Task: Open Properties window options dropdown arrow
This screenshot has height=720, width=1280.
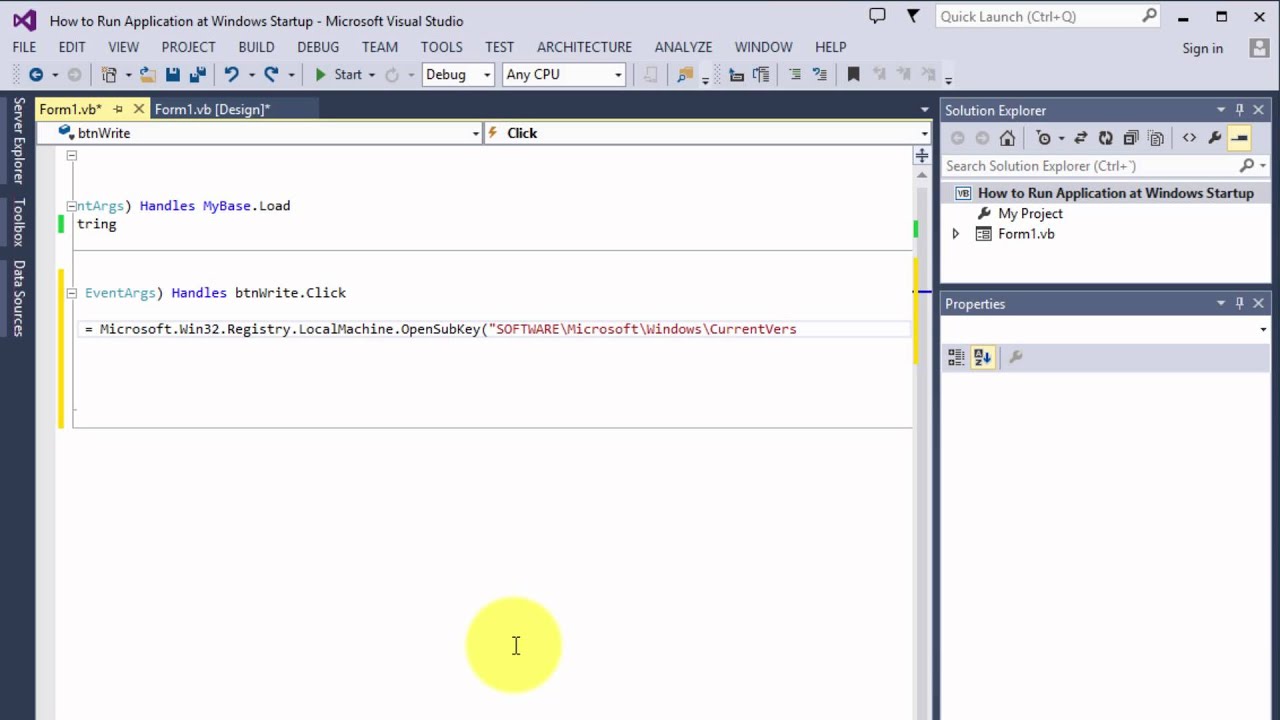Action: click(x=1221, y=303)
